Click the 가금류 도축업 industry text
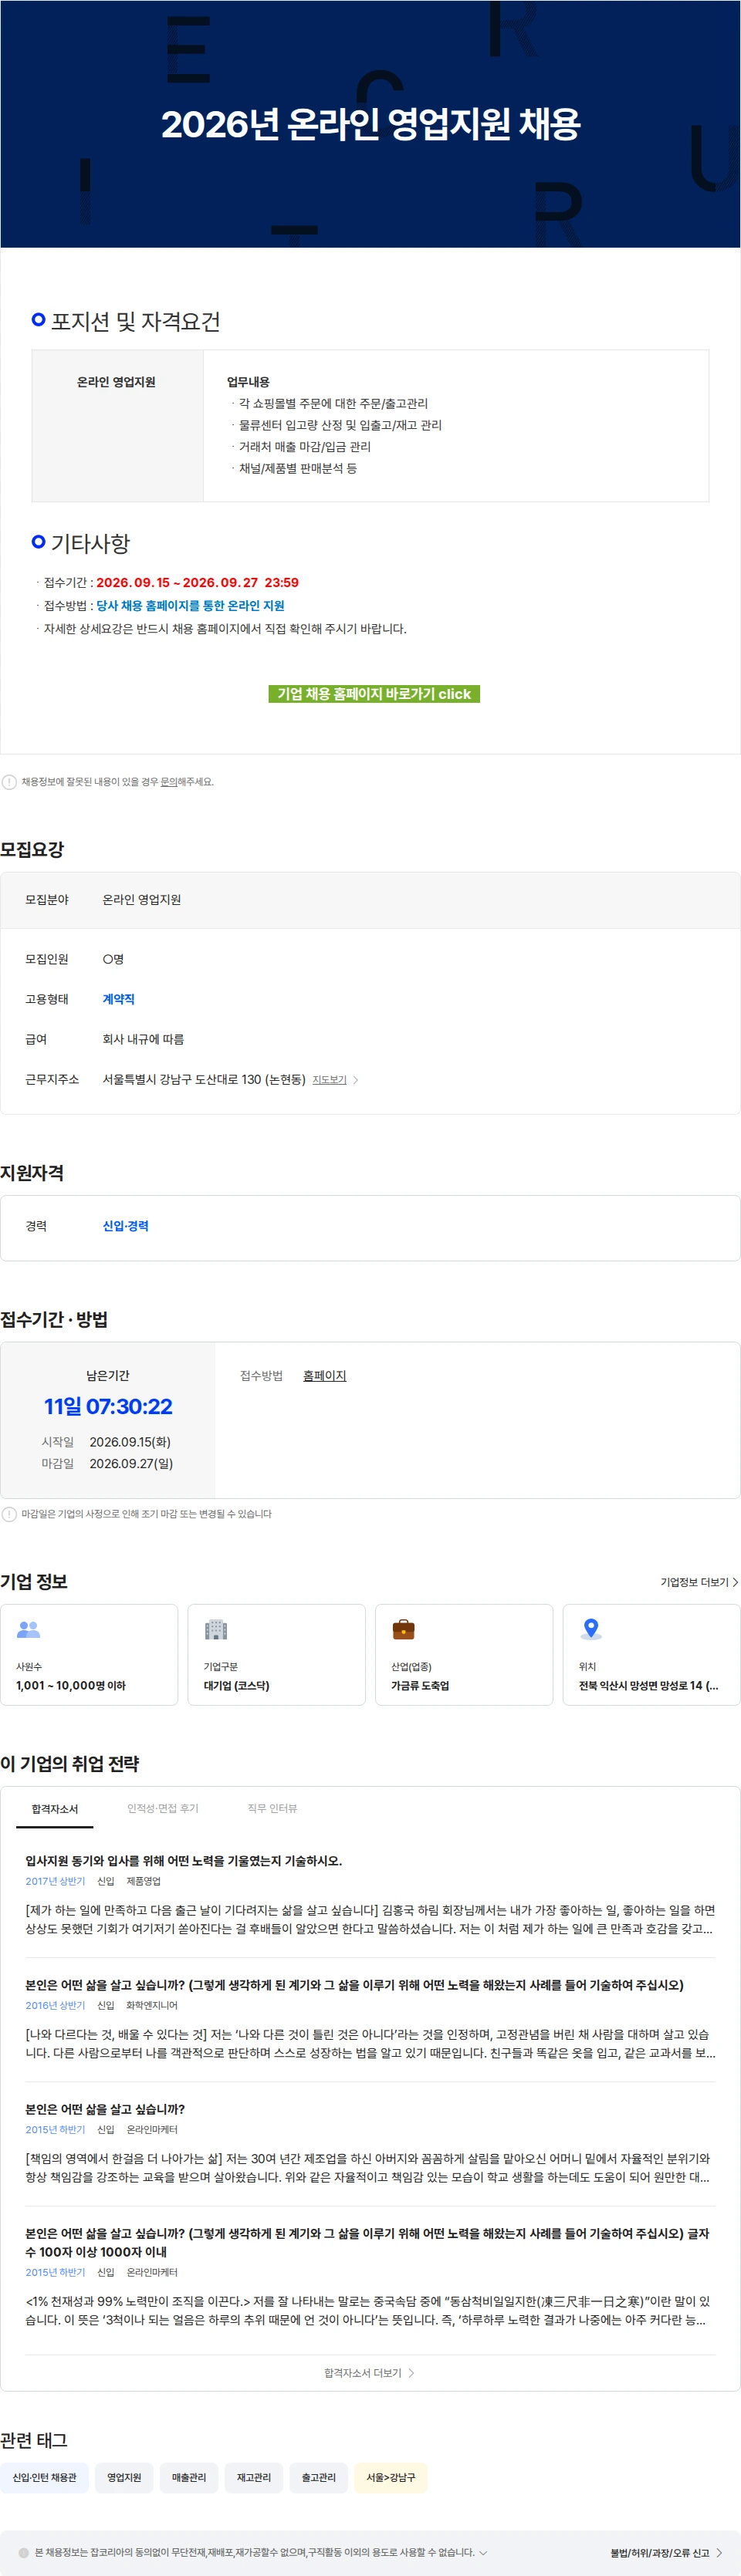The width and height of the screenshot is (741, 2576). (420, 1685)
